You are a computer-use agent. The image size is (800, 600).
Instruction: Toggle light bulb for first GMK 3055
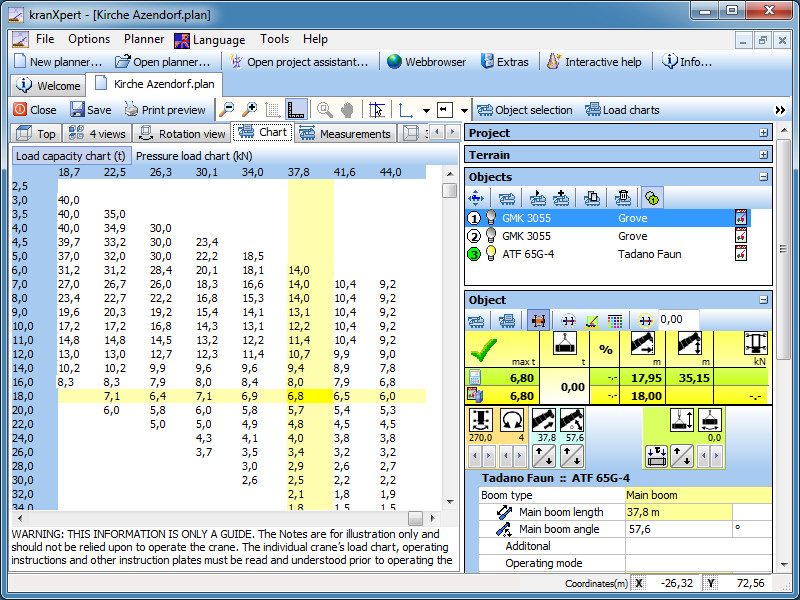pos(491,218)
